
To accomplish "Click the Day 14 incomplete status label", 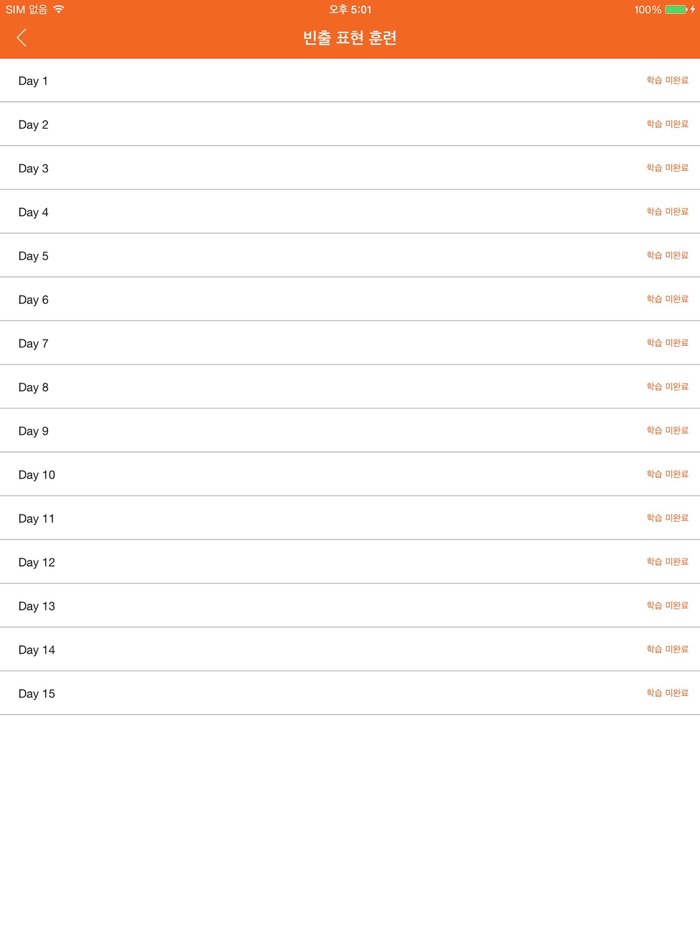I will [667, 649].
